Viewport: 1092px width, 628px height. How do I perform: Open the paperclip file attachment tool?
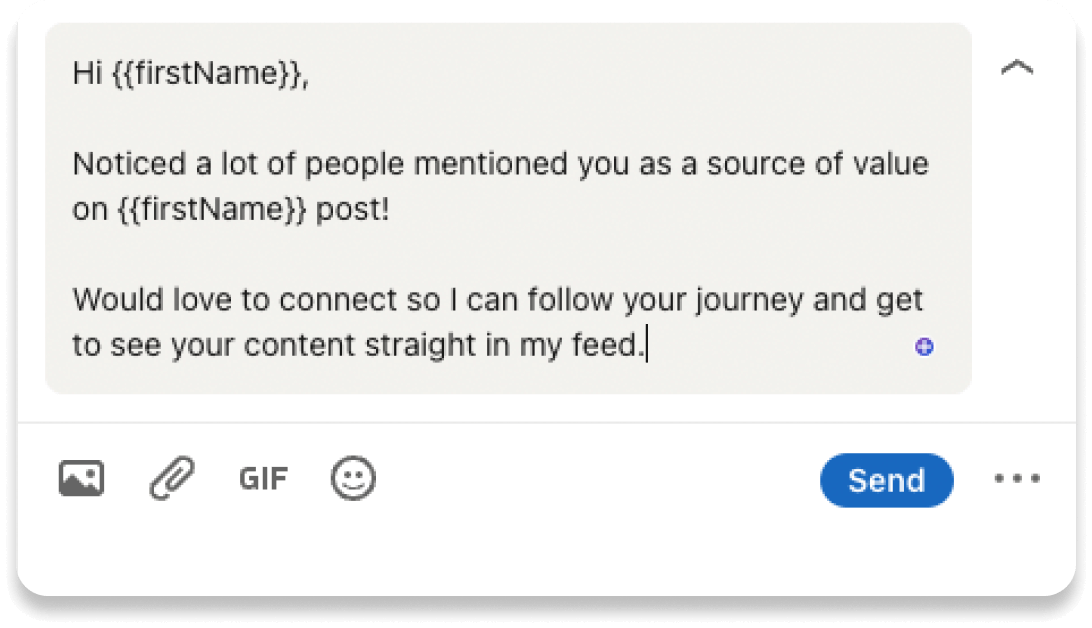click(x=170, y=478)
